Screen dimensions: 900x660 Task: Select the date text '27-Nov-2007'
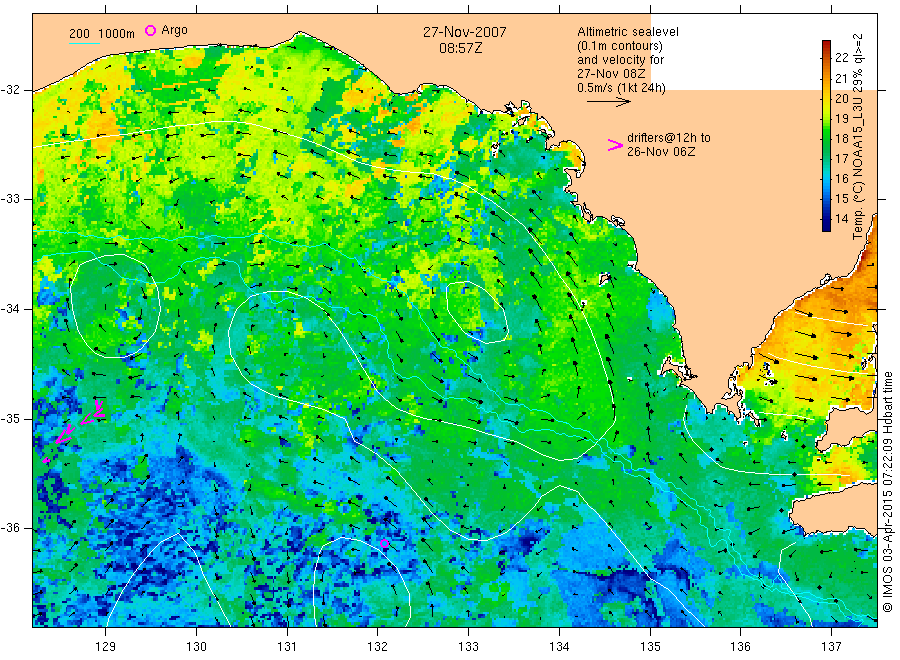(x=465, y=32)
